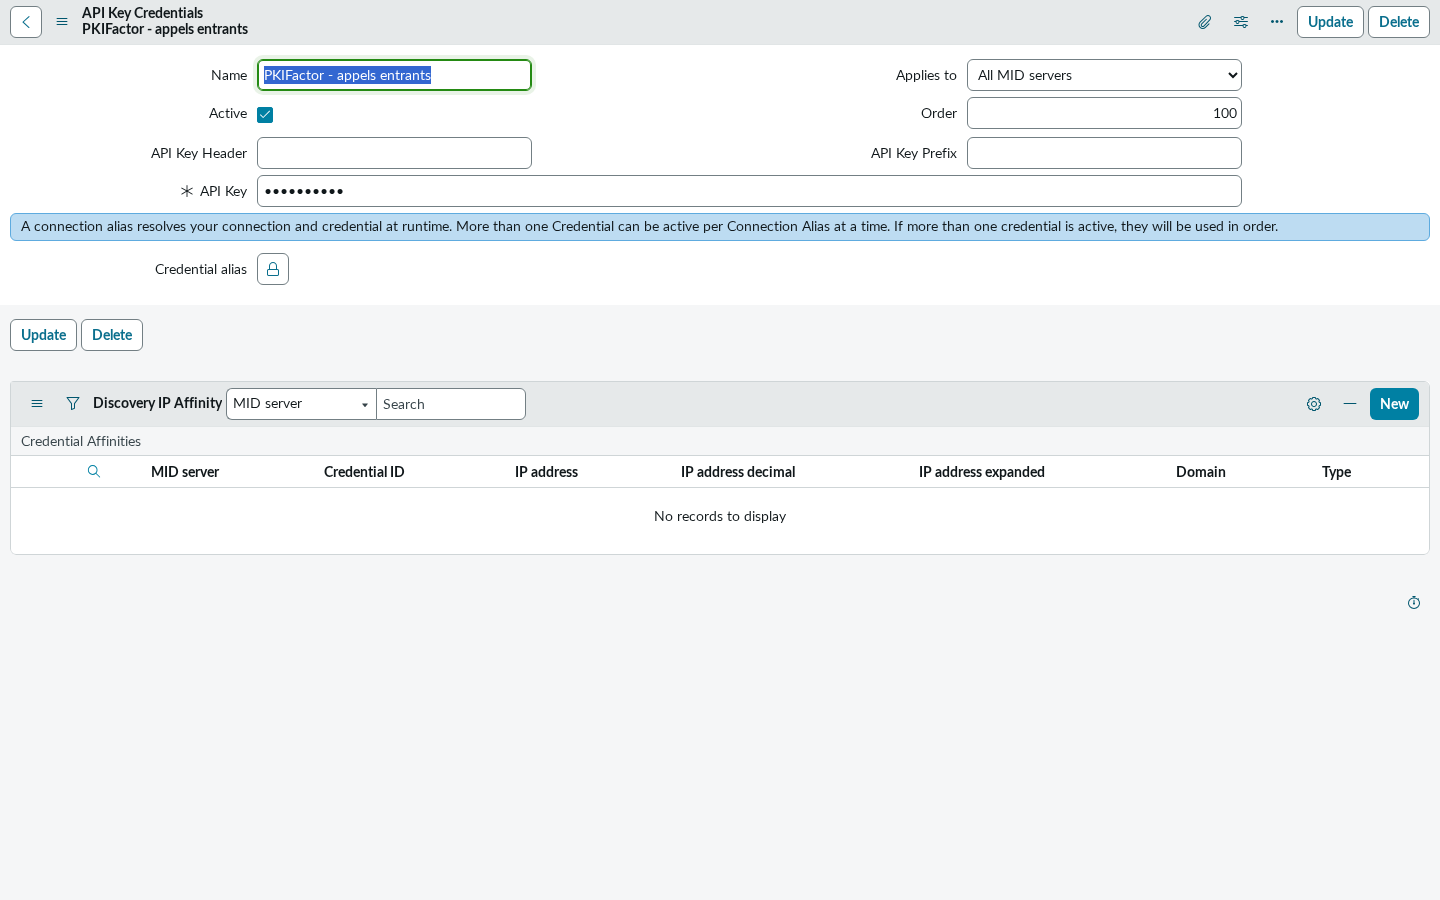This screenshot has width=1440, height=900.
Task: Click the Discovery IP Affinity title
Action: (x=157, y=403)
